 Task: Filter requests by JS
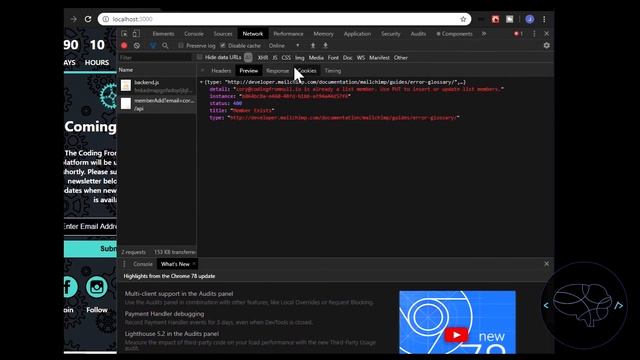coord(275,58)
